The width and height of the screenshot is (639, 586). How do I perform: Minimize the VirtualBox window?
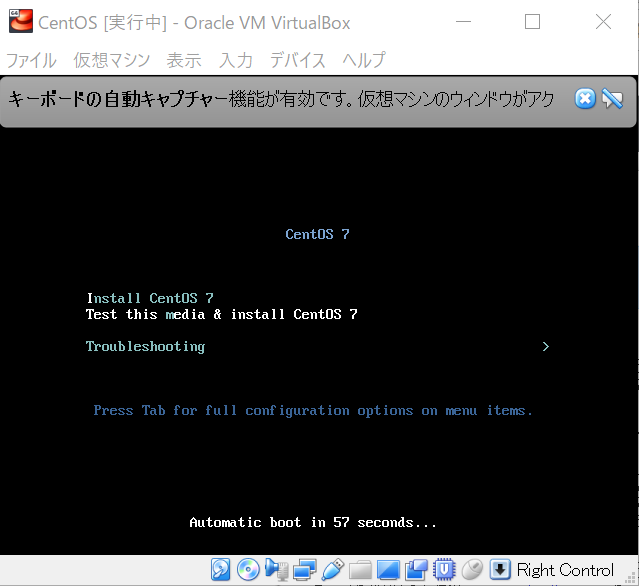463,22
